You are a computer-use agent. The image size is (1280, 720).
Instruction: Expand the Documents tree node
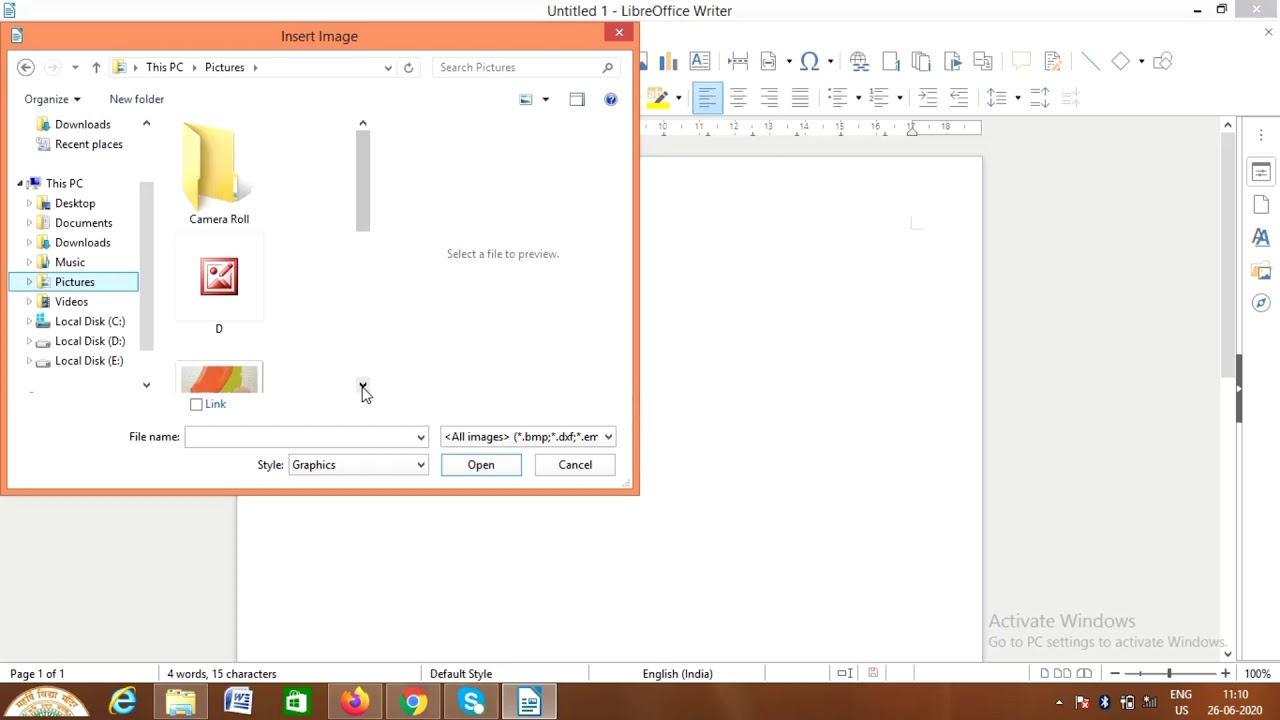click(x=29, y=223)
